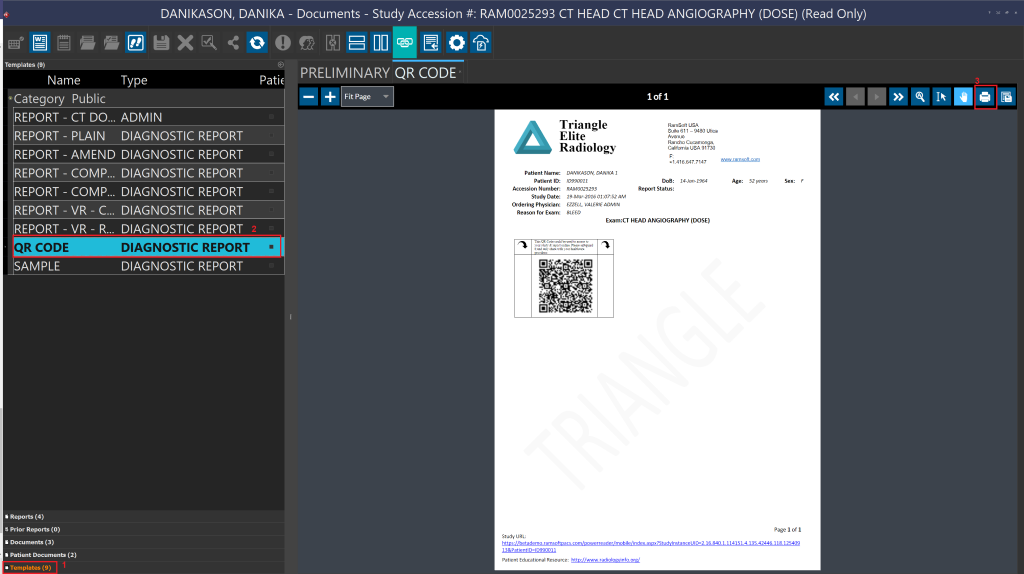Viewport: 1024px width, 574px height.
Task: Click the refresh icon in main toolbar
Action: click(x=257, y=43)
